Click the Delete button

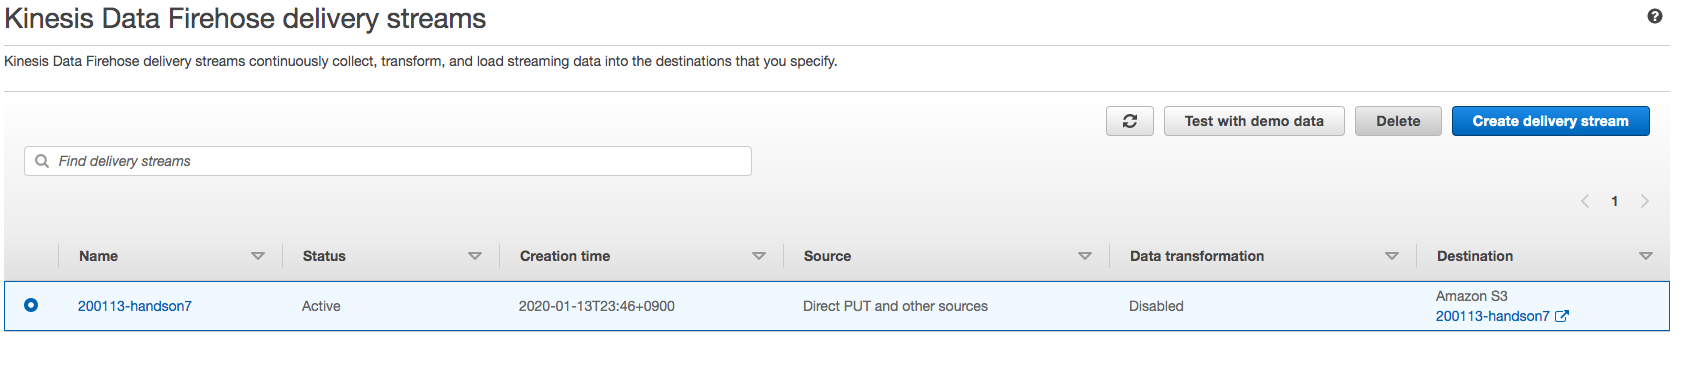1398,121
